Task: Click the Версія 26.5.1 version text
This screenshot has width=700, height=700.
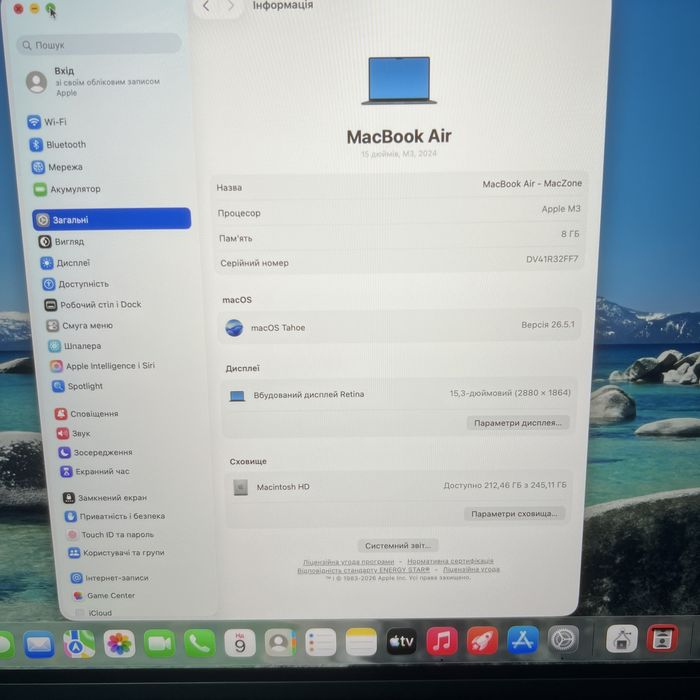Action: pos(548,325)
